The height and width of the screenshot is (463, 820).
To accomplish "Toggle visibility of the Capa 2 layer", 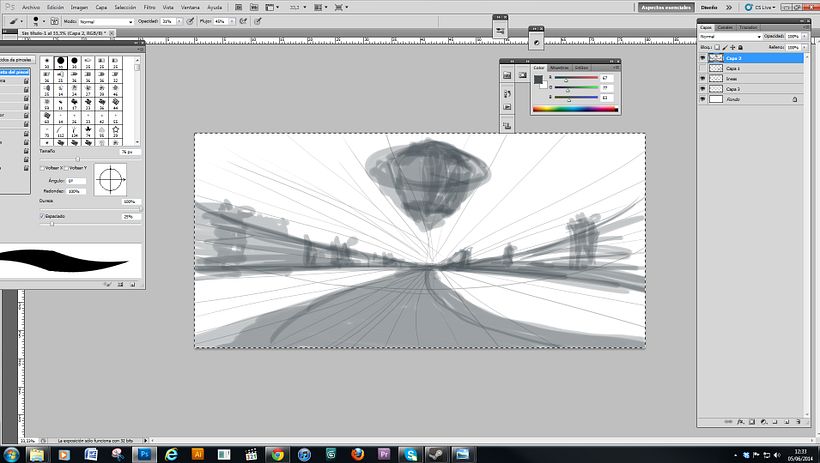I will (x=702, y=58).
